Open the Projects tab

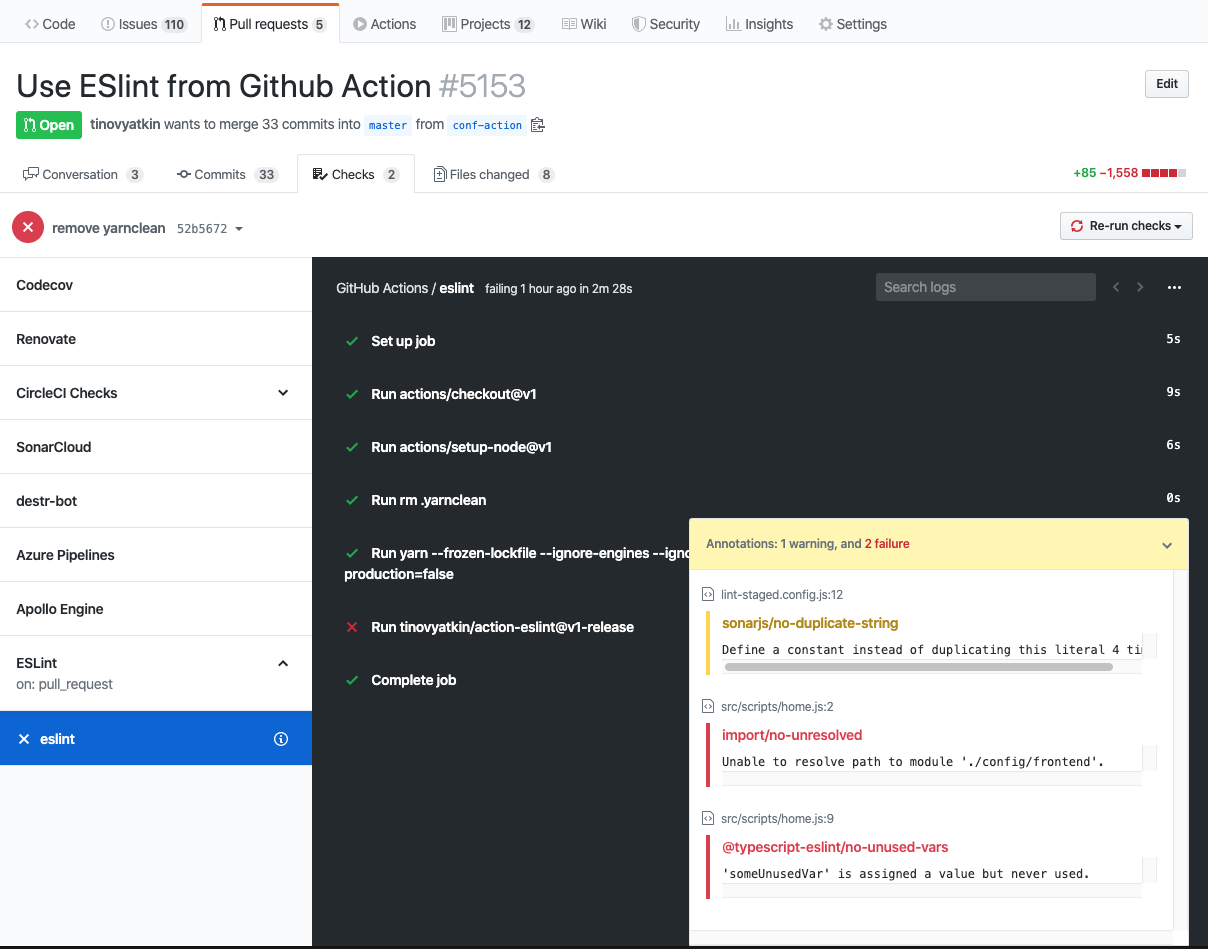(x=489, y=24)
